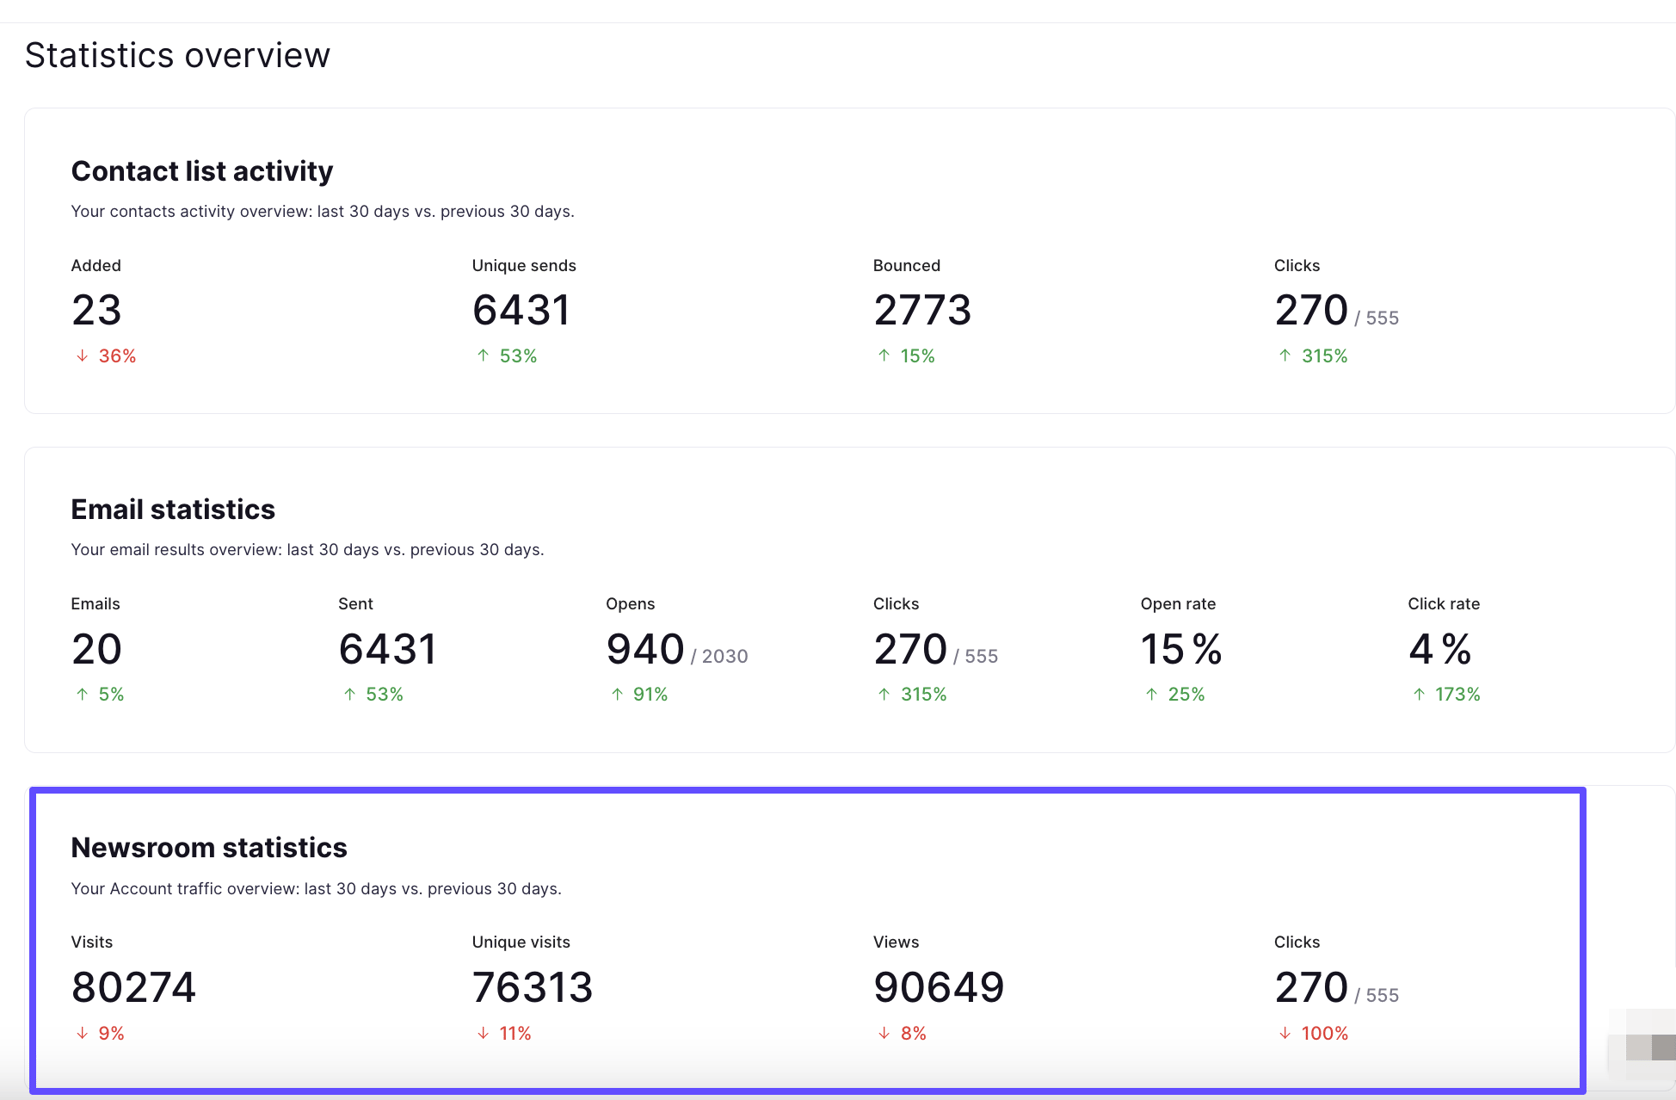Click the red down arrow beside 36%
The height and width of the screenshot is (1100, 1676).
pos(82,356)
